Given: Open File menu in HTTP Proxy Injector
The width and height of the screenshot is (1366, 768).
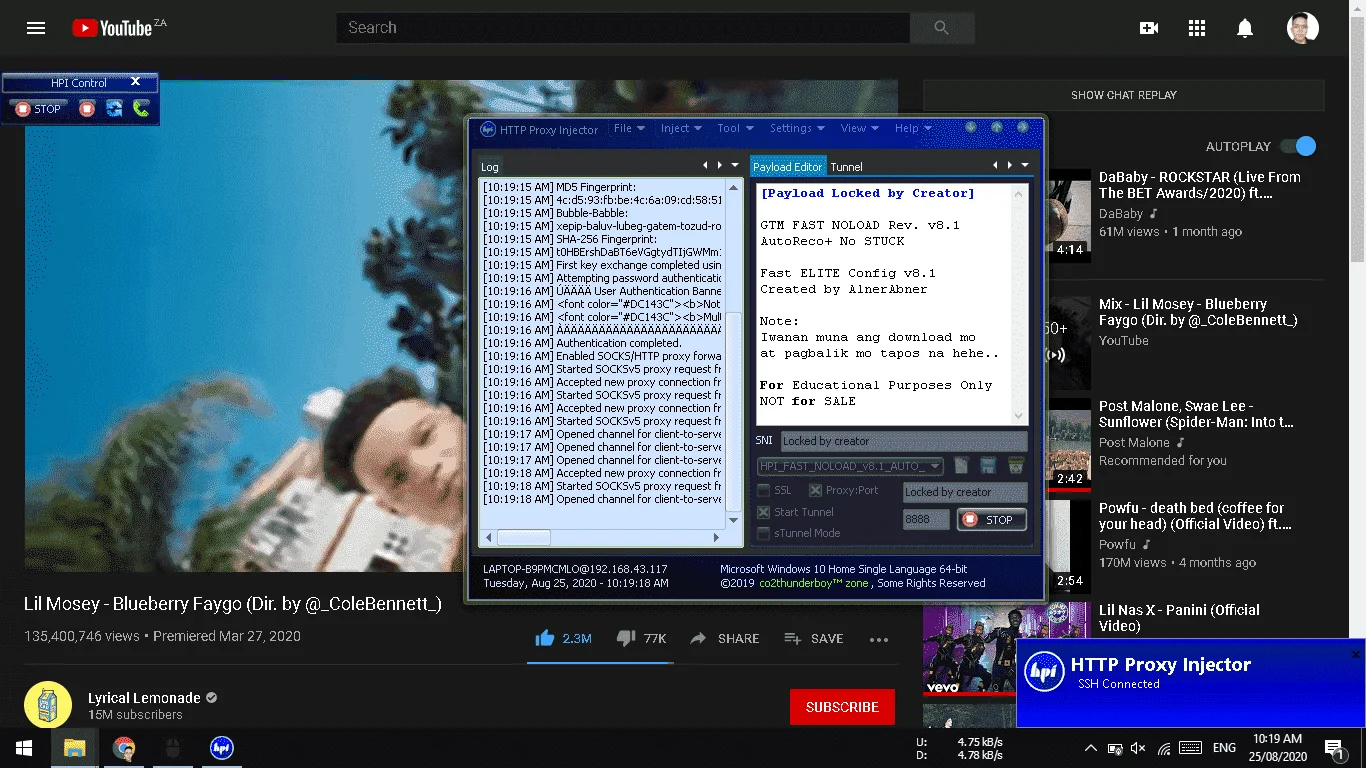Looking at the screenshot, I should [629, 128].
